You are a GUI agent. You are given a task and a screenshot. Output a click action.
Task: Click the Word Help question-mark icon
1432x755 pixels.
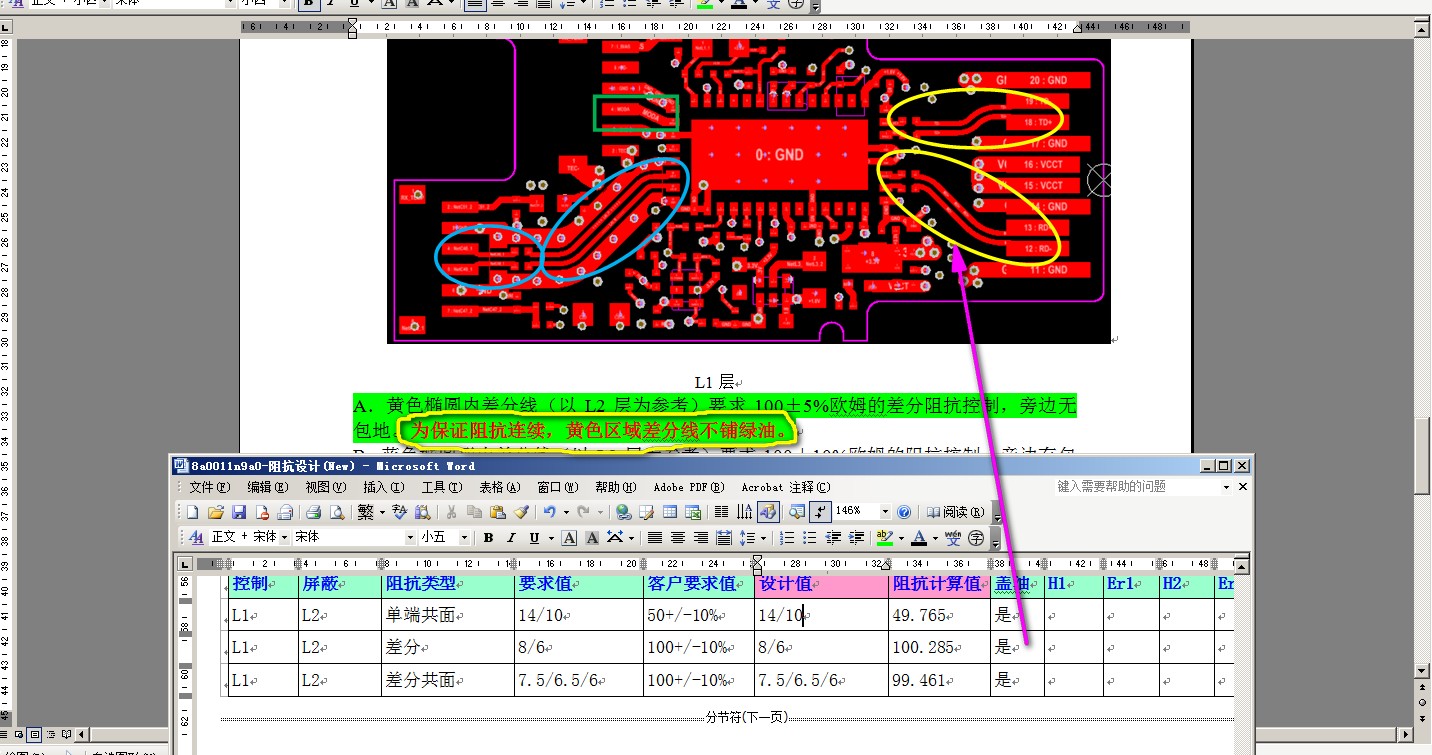[904, 512]
